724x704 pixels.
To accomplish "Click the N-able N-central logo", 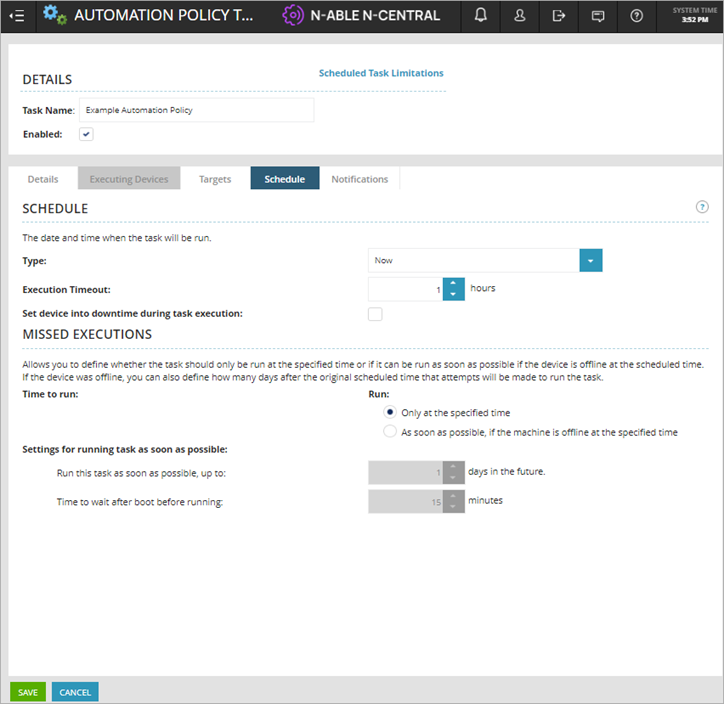I will click(361, 17).
